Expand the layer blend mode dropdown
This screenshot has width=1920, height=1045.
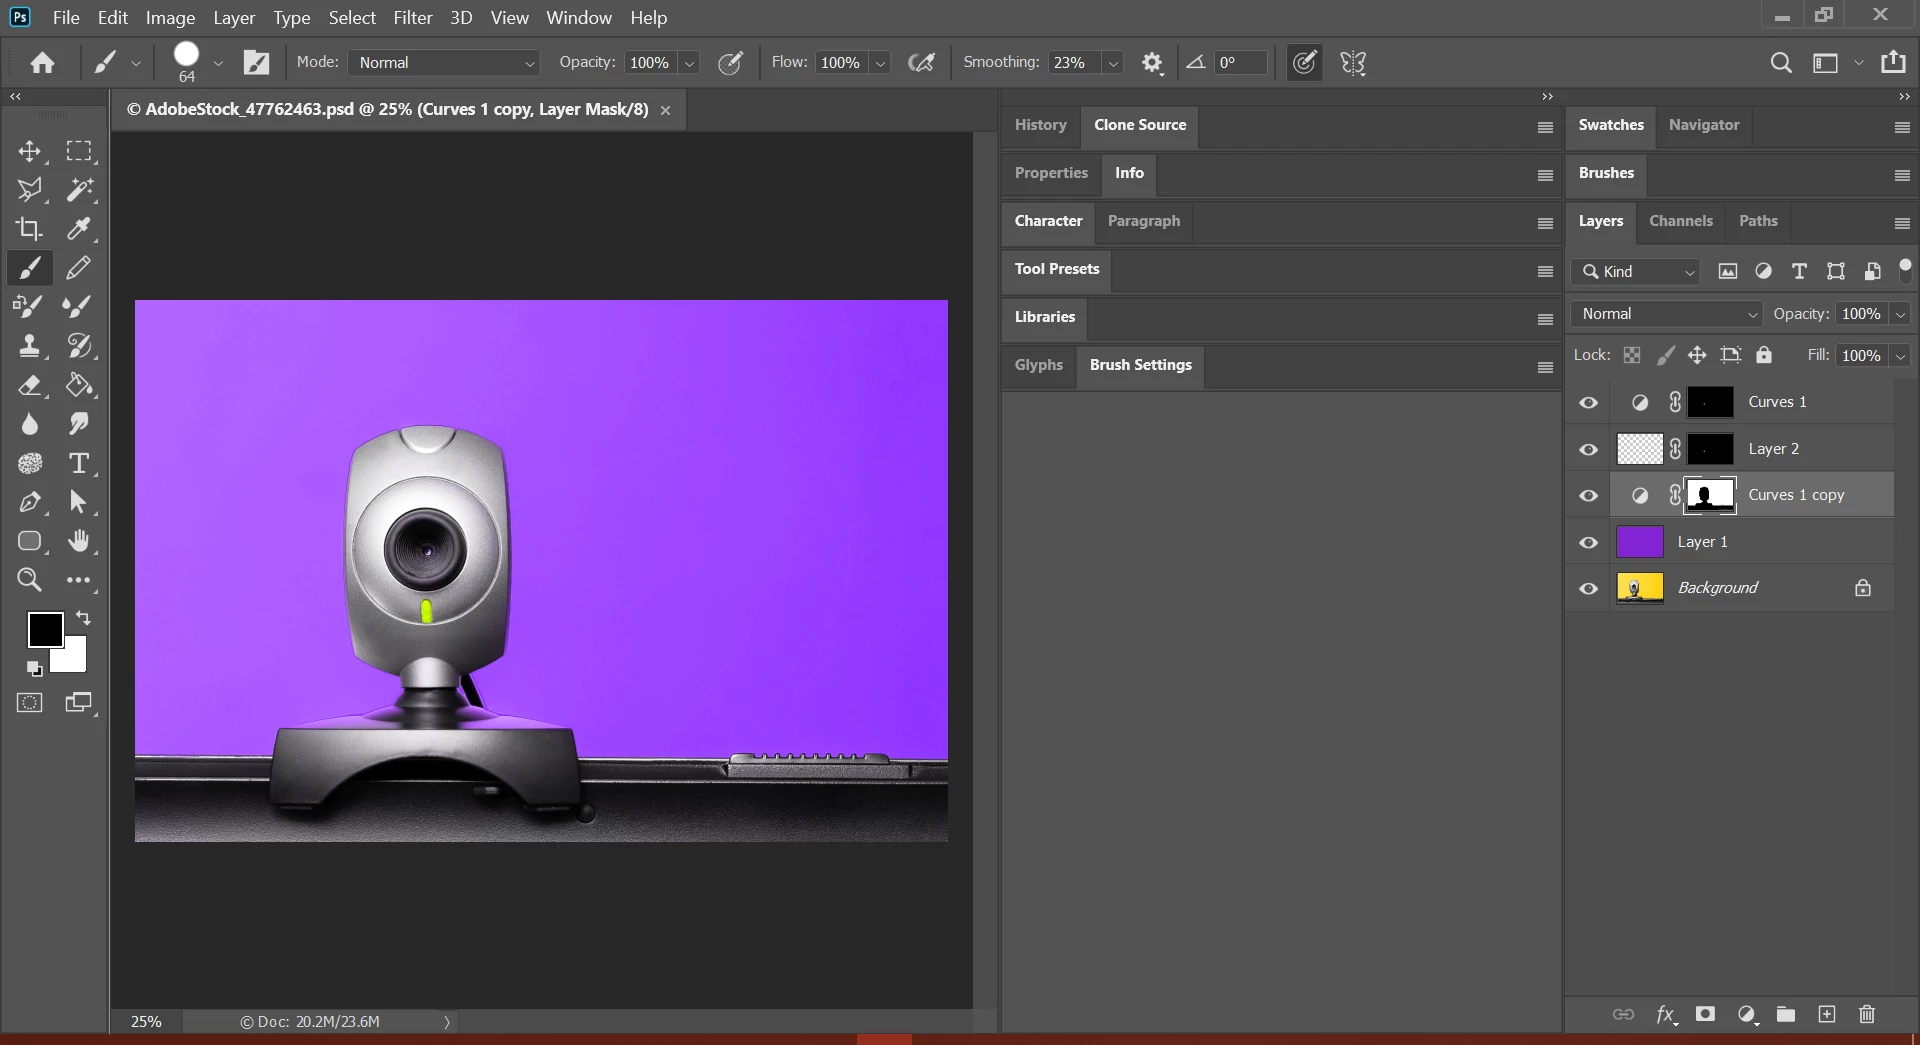click(1666, 314)
